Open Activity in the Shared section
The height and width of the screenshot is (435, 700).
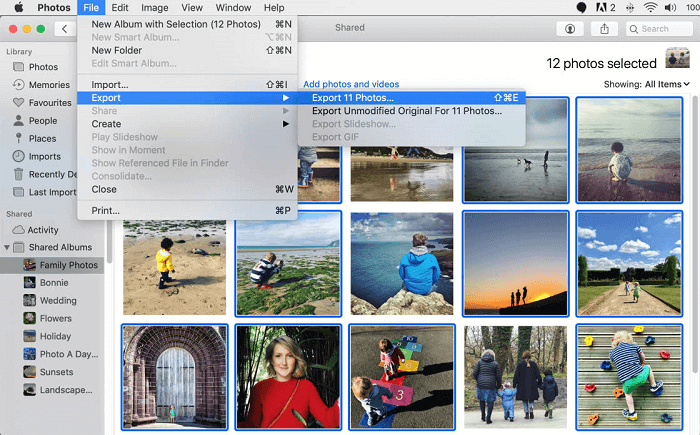coord(43,230)
